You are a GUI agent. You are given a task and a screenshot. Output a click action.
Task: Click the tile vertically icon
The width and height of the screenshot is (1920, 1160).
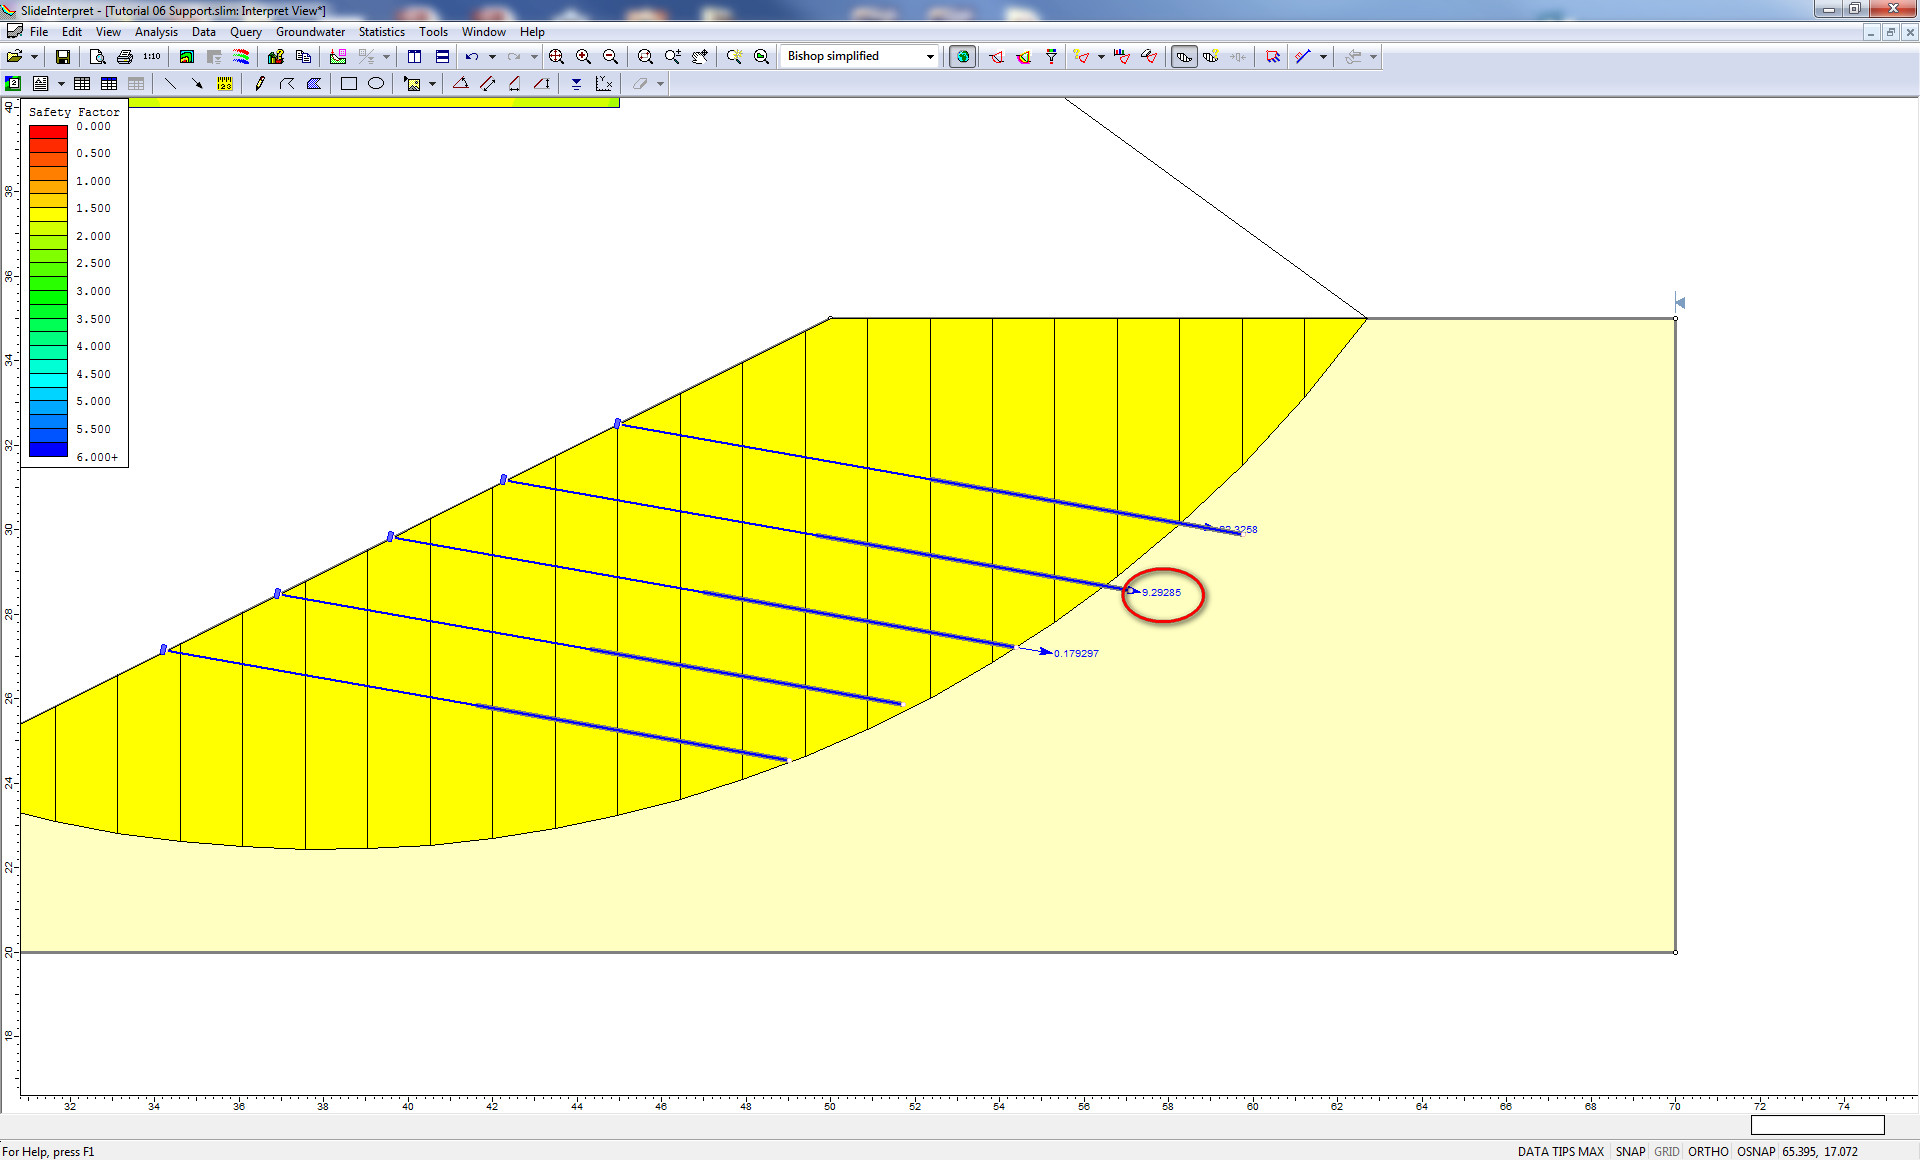tap(415, 57)
